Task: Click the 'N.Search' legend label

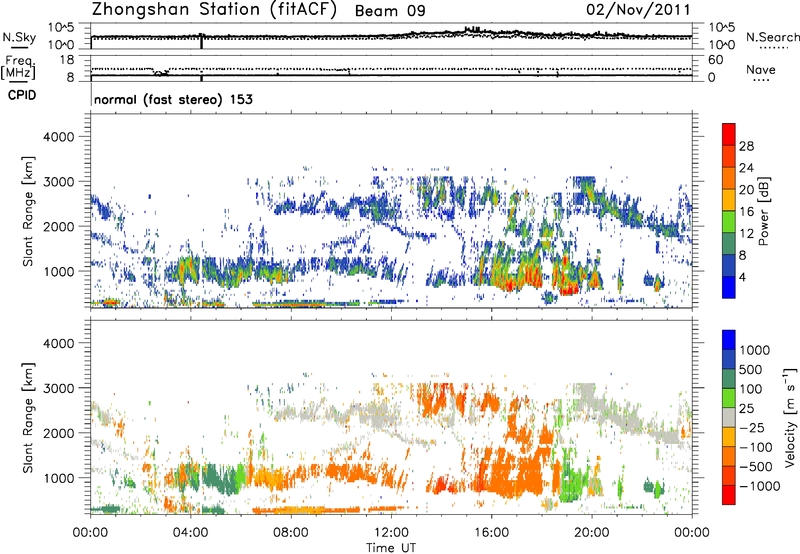Action: 773,37
